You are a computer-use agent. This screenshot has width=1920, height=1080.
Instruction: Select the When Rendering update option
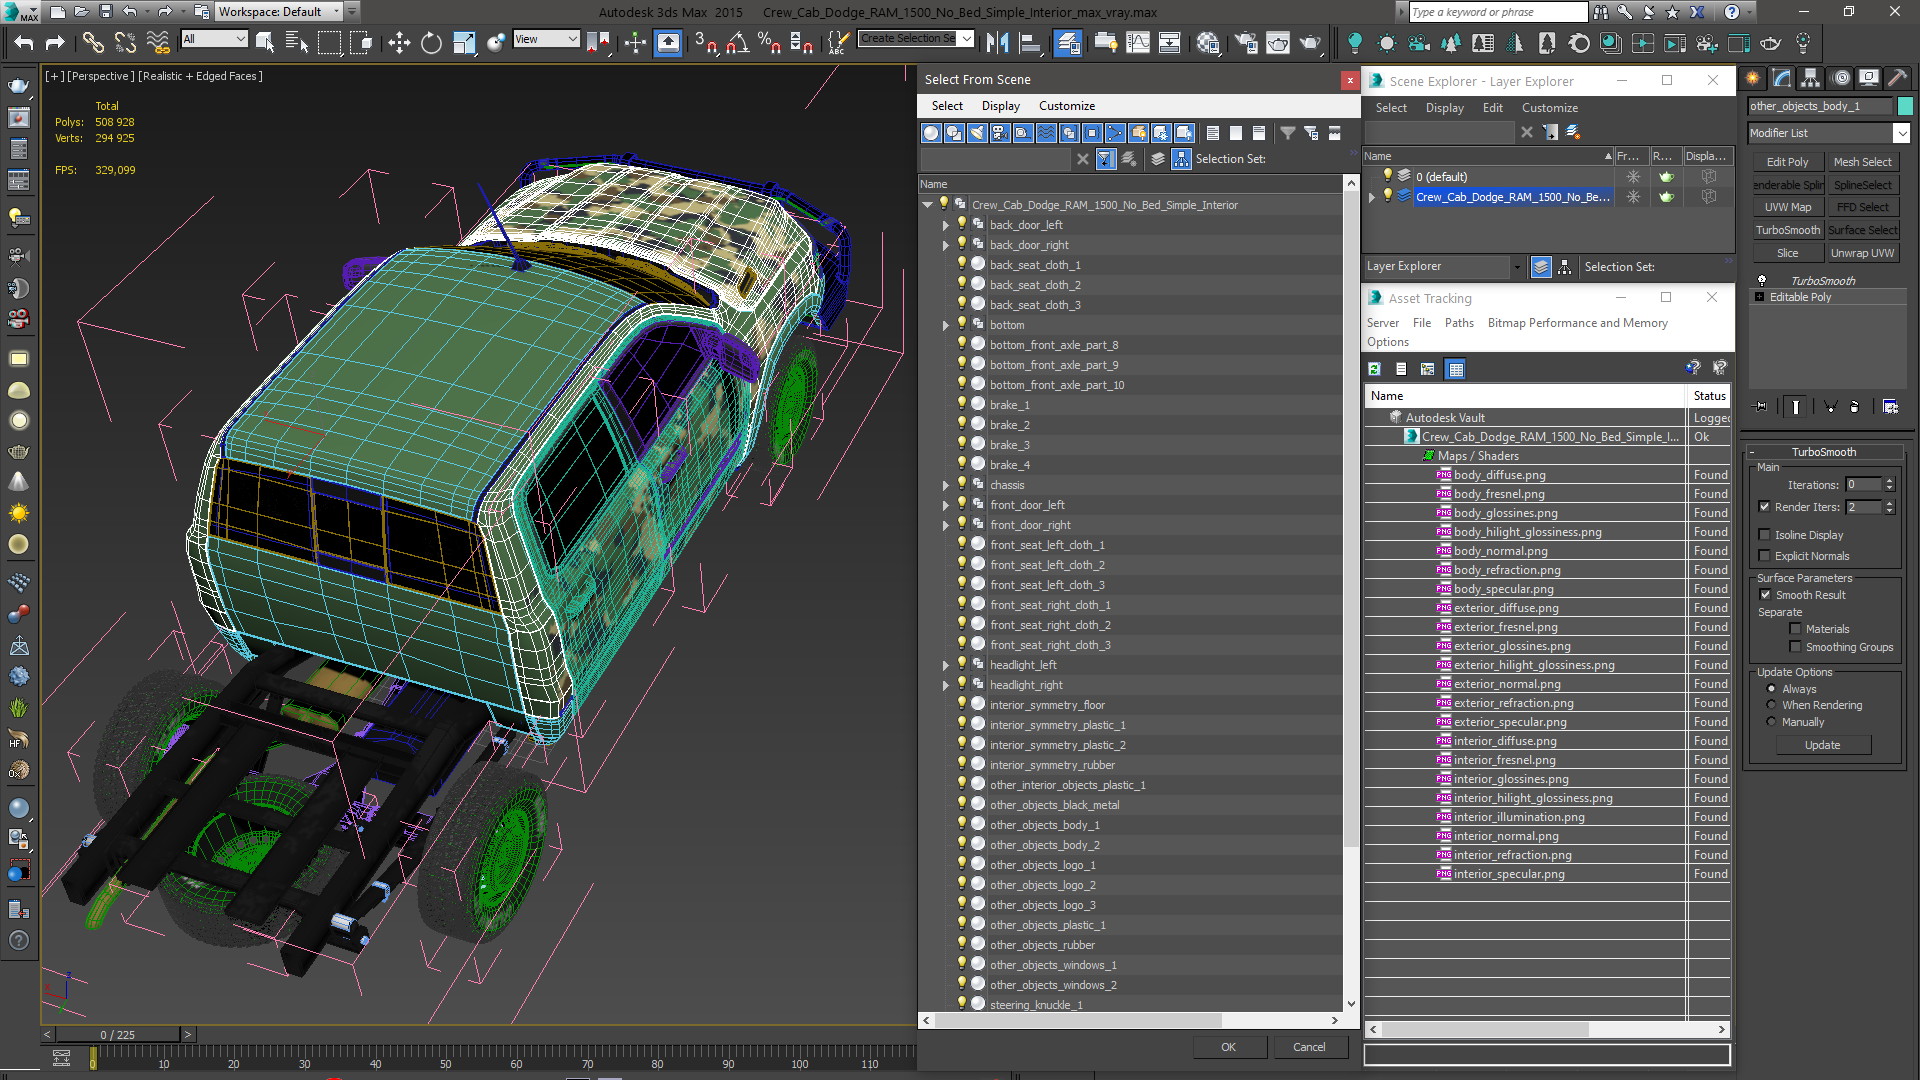click(1771, 705)
